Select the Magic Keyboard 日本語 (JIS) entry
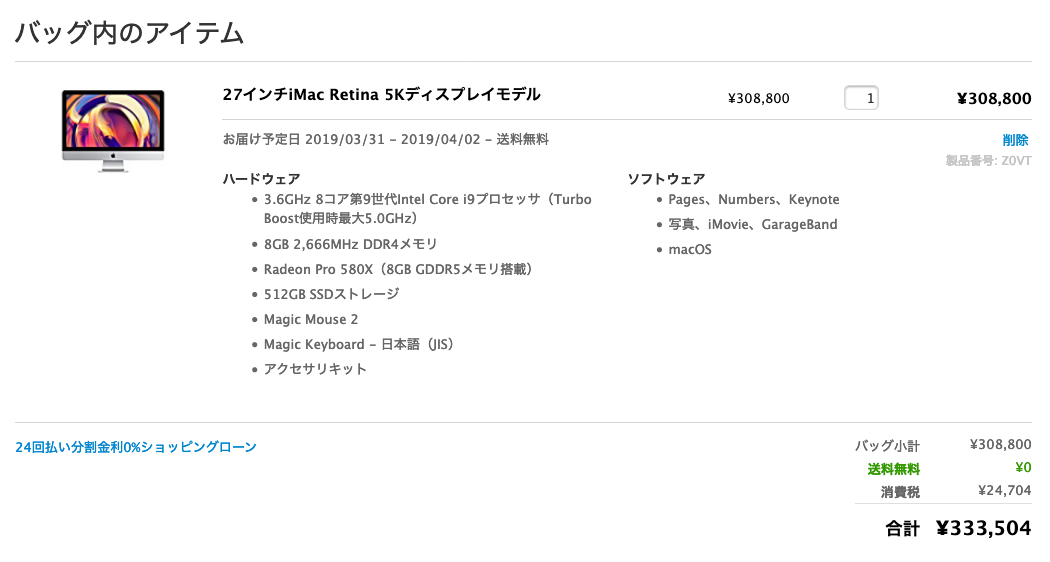1050x562 pixels. (359, 344)
